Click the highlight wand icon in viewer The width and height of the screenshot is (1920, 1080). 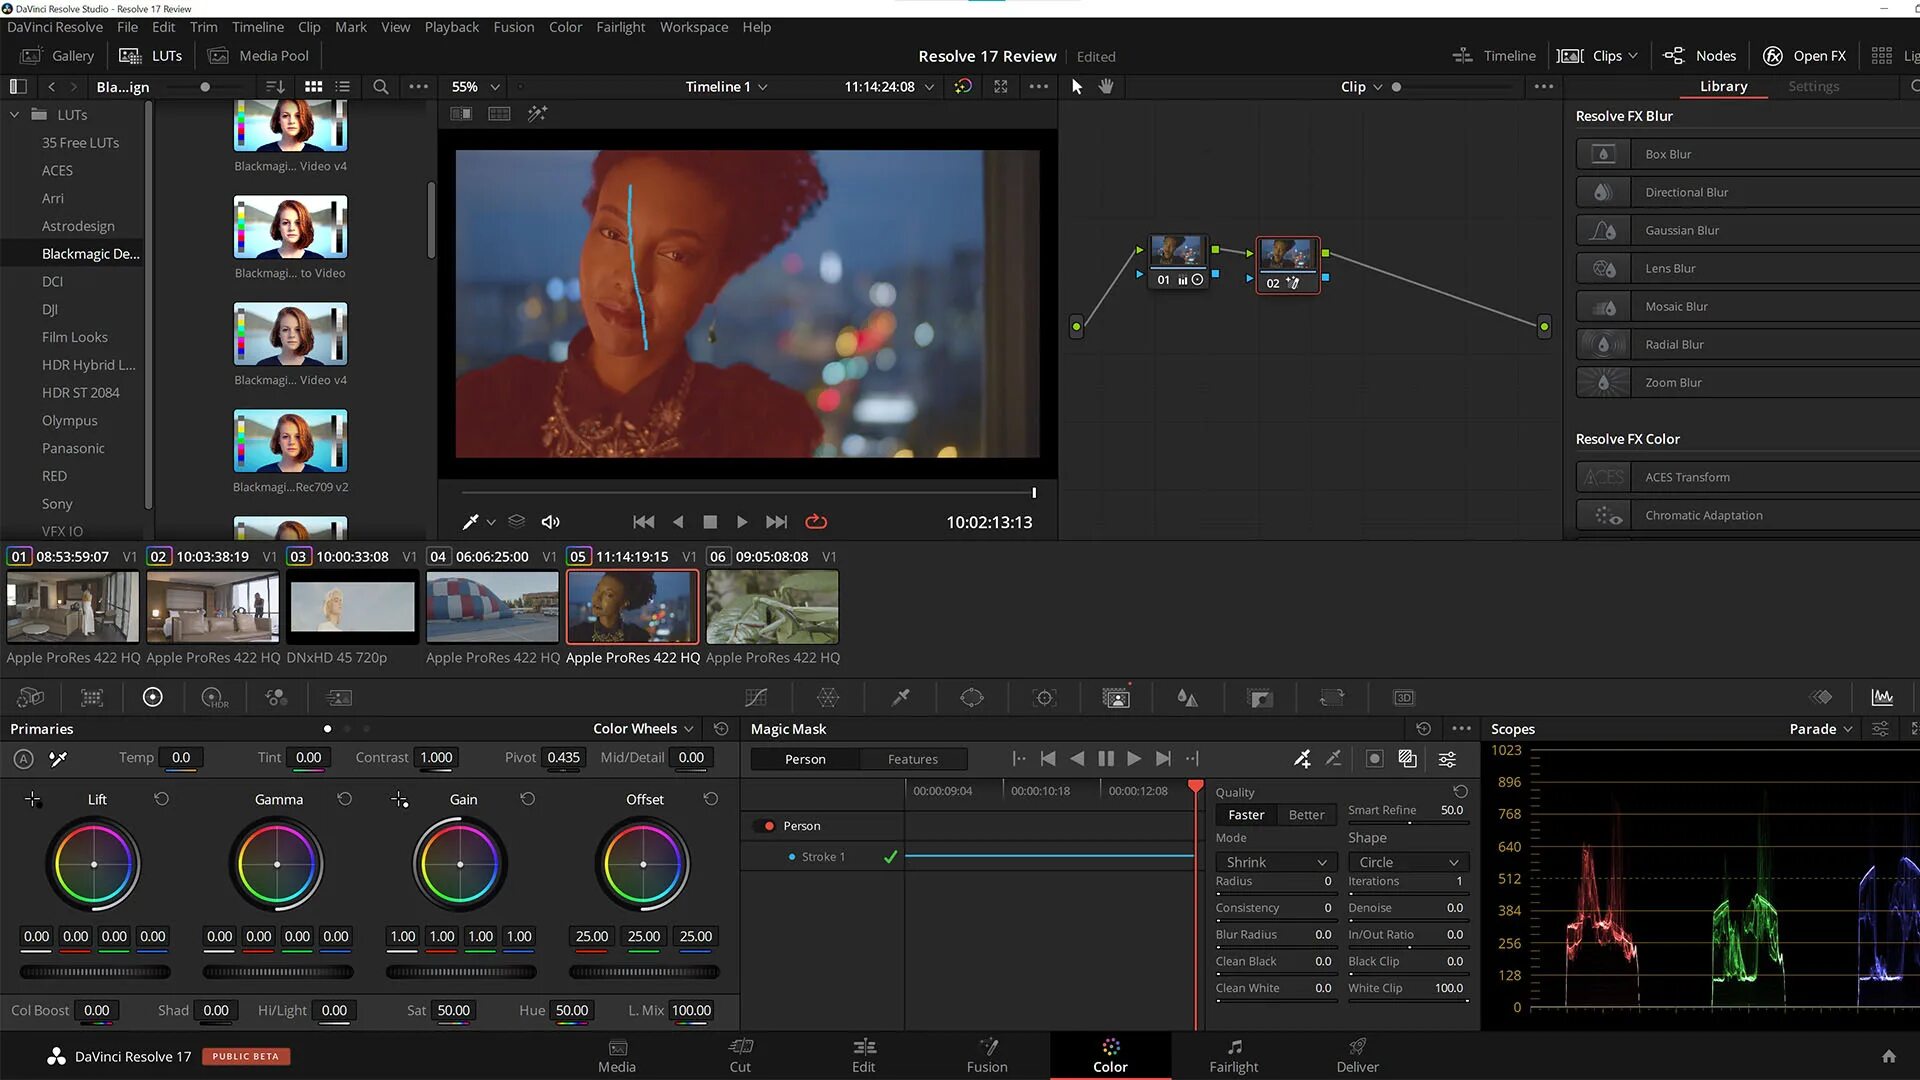click(x=537, y=114)
